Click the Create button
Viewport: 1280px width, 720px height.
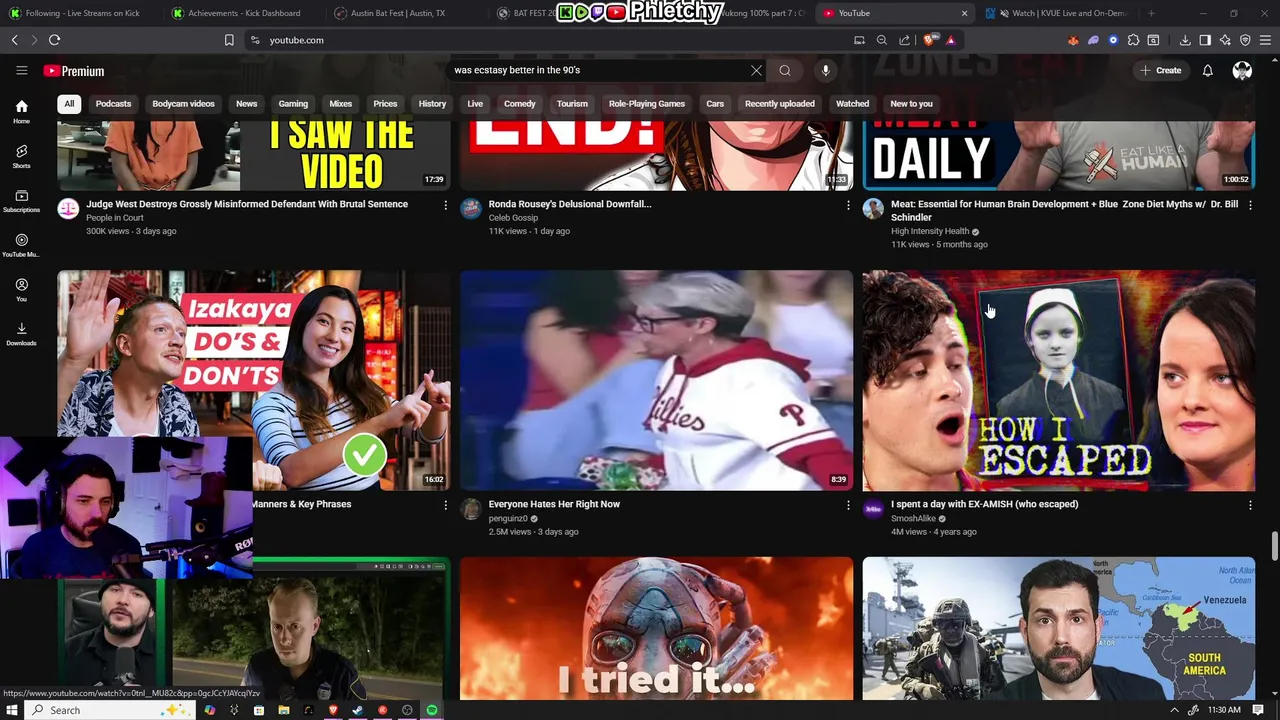pos(1161,70)
